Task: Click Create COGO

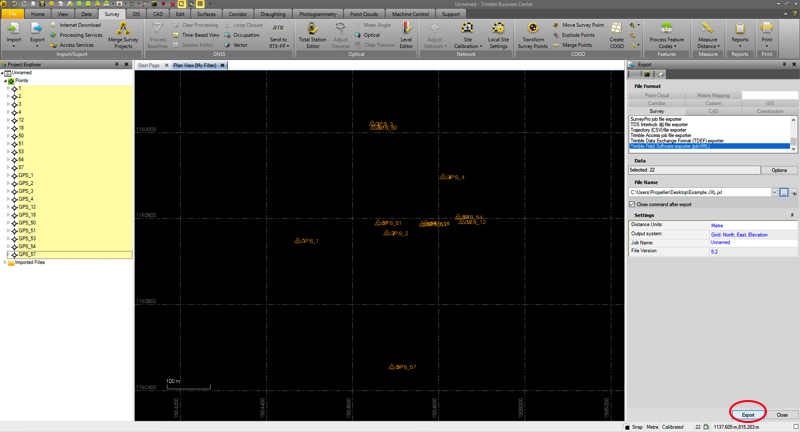Action: pos(616,35)
